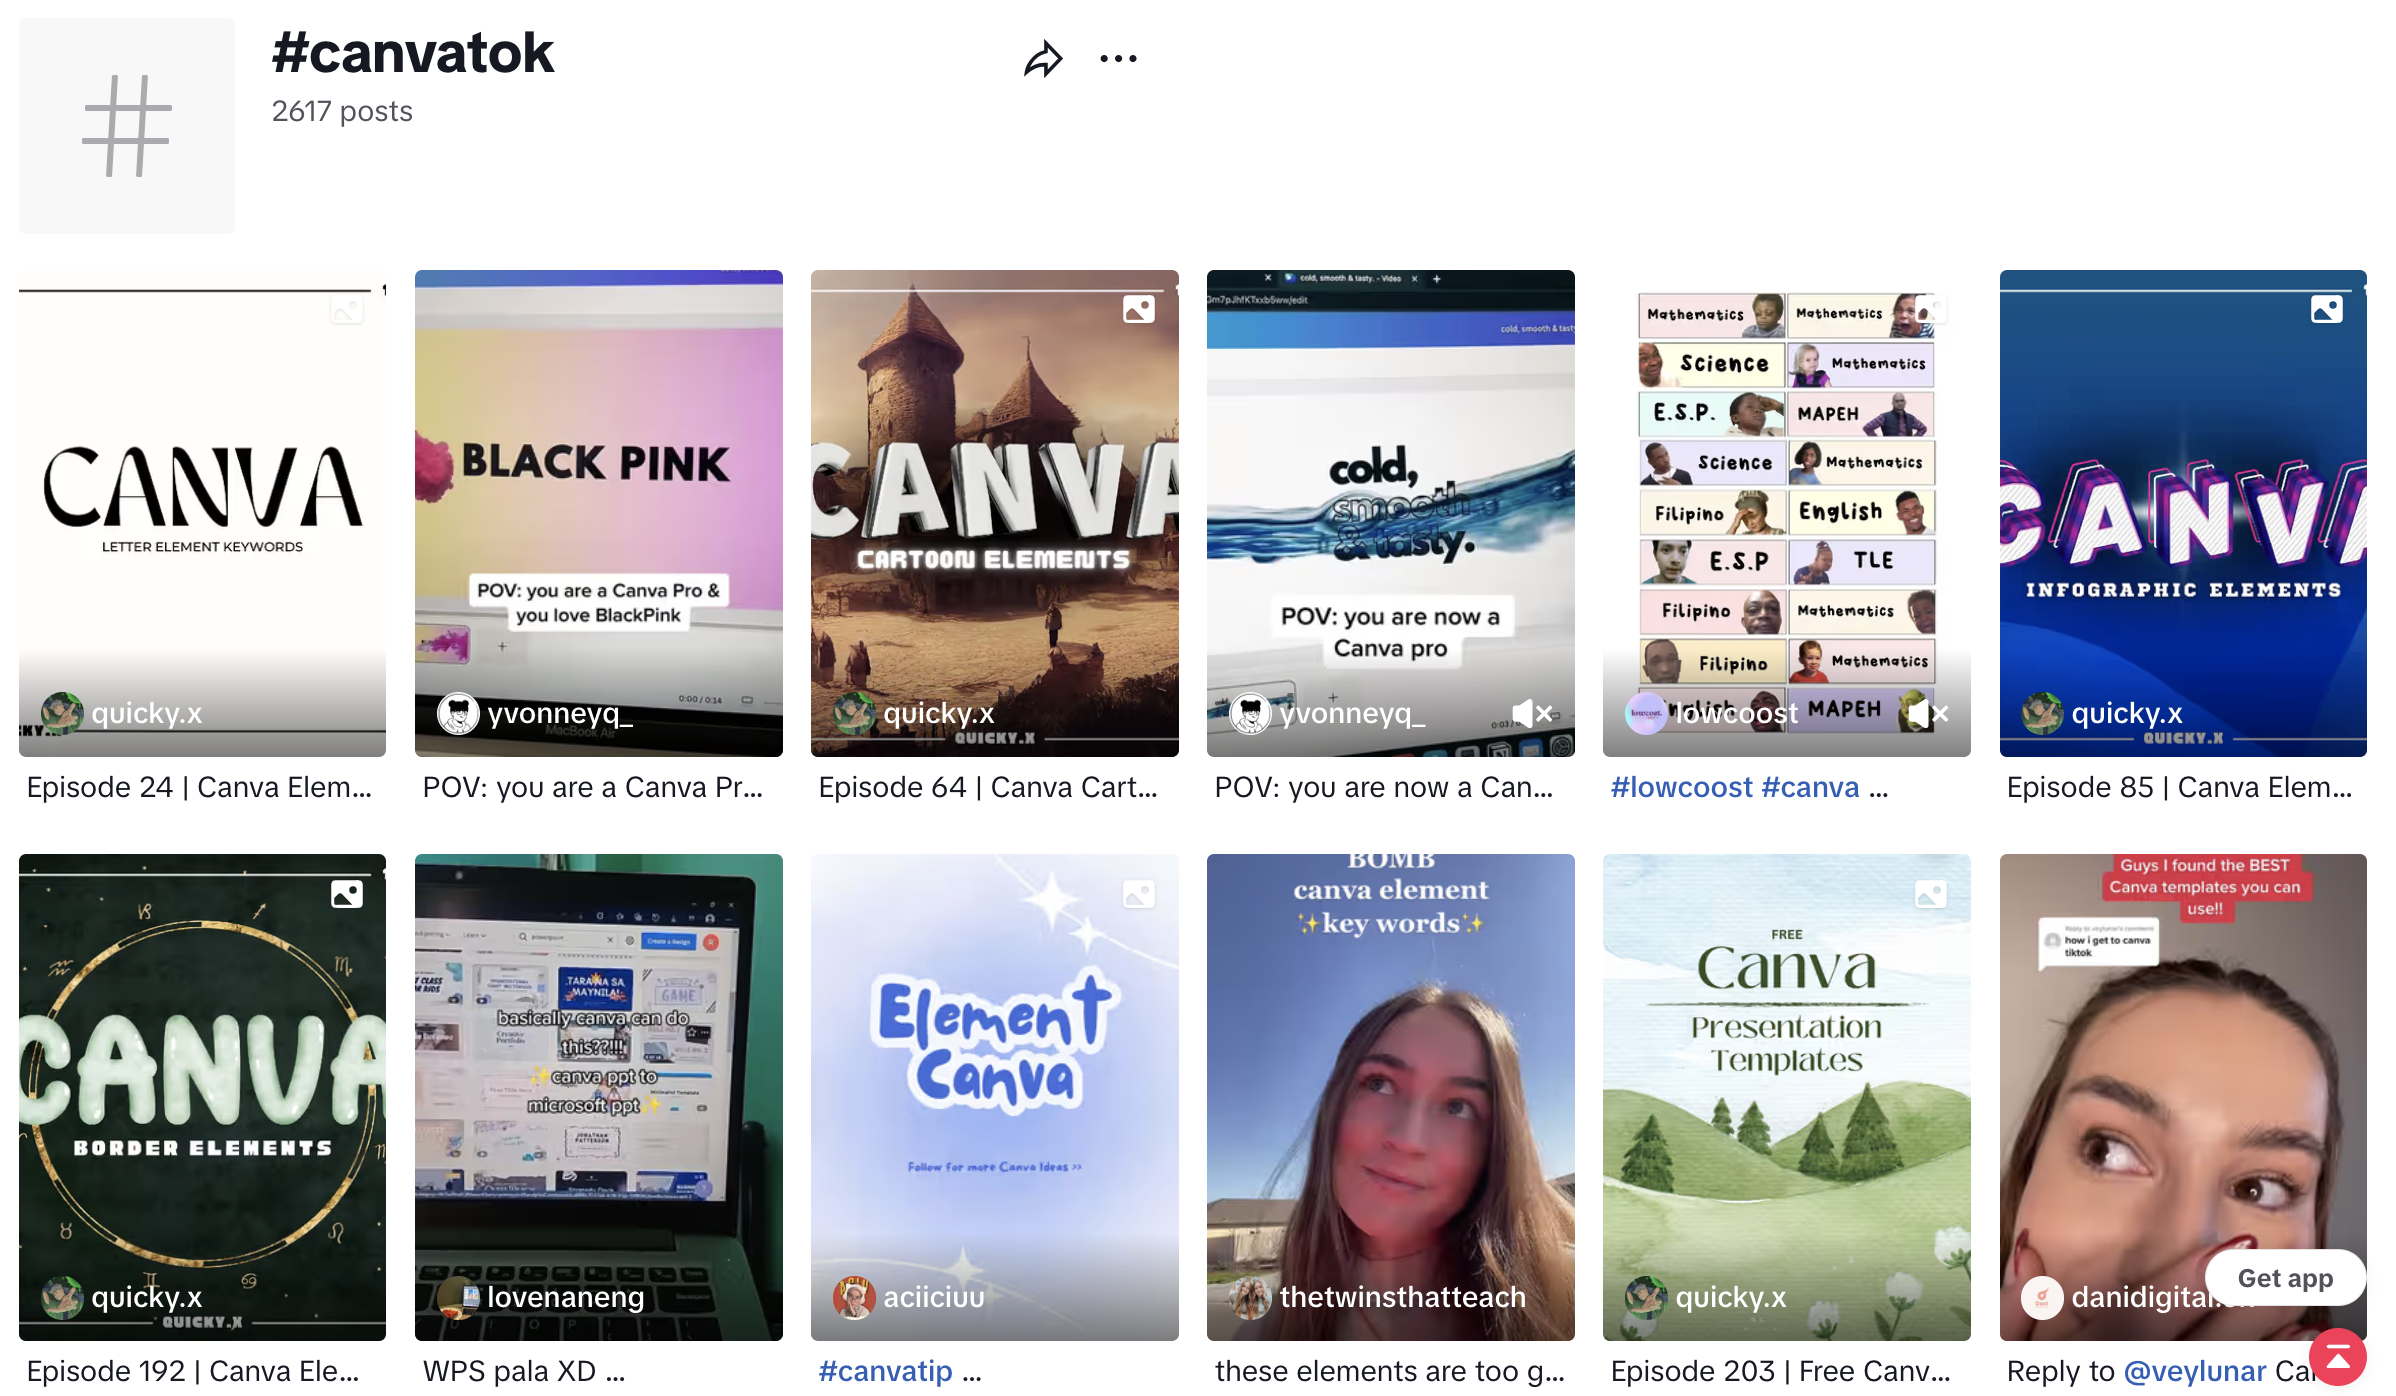
Task: Open quicky.x avatar on Cartoon Elements post
Action: pos(854,713)
